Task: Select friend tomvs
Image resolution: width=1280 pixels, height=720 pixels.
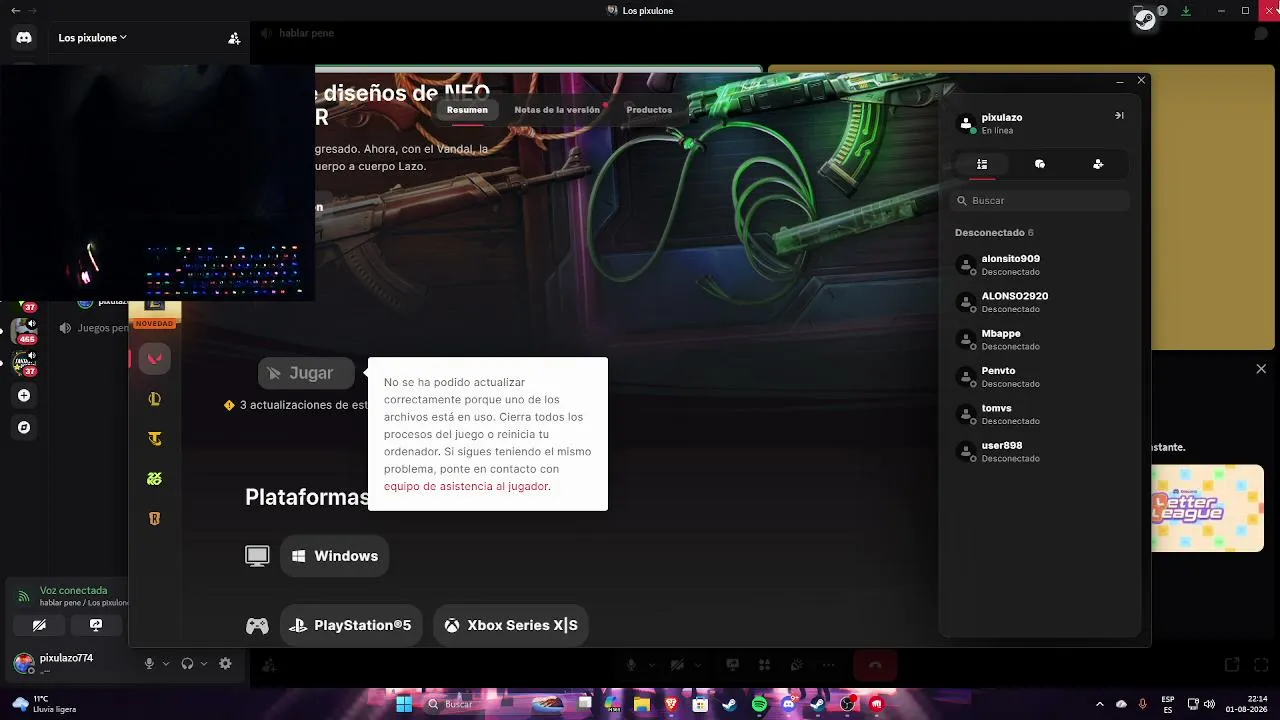Action: (x=1040, y=414)
